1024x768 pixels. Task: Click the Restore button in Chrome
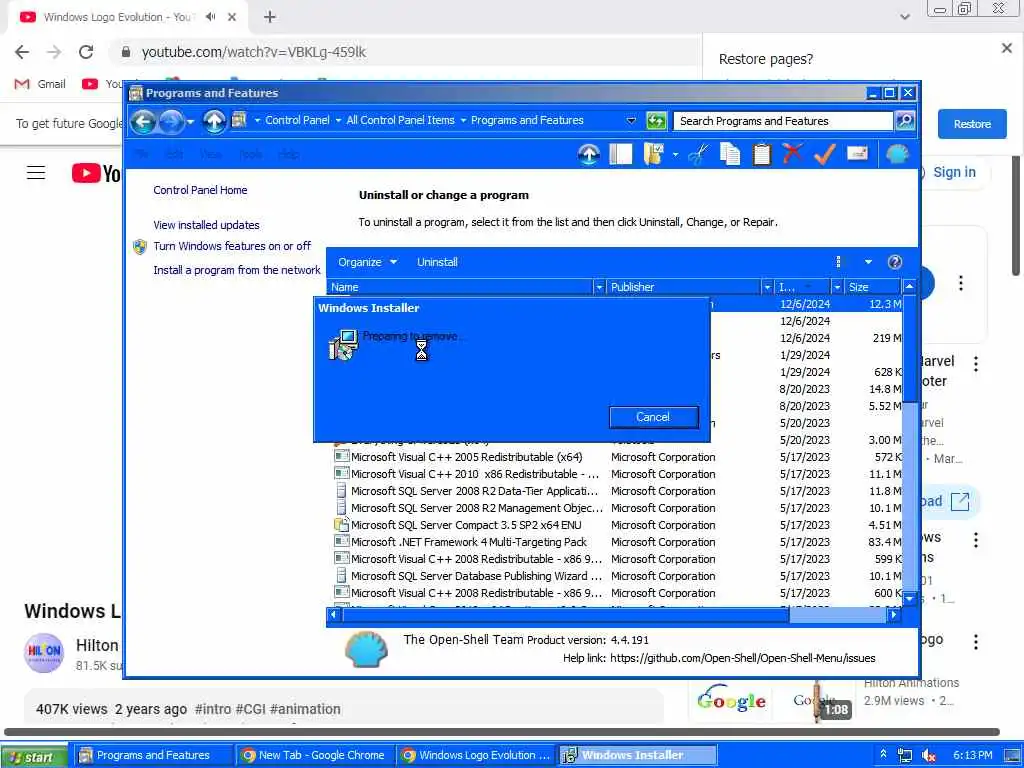click(972, 124)
